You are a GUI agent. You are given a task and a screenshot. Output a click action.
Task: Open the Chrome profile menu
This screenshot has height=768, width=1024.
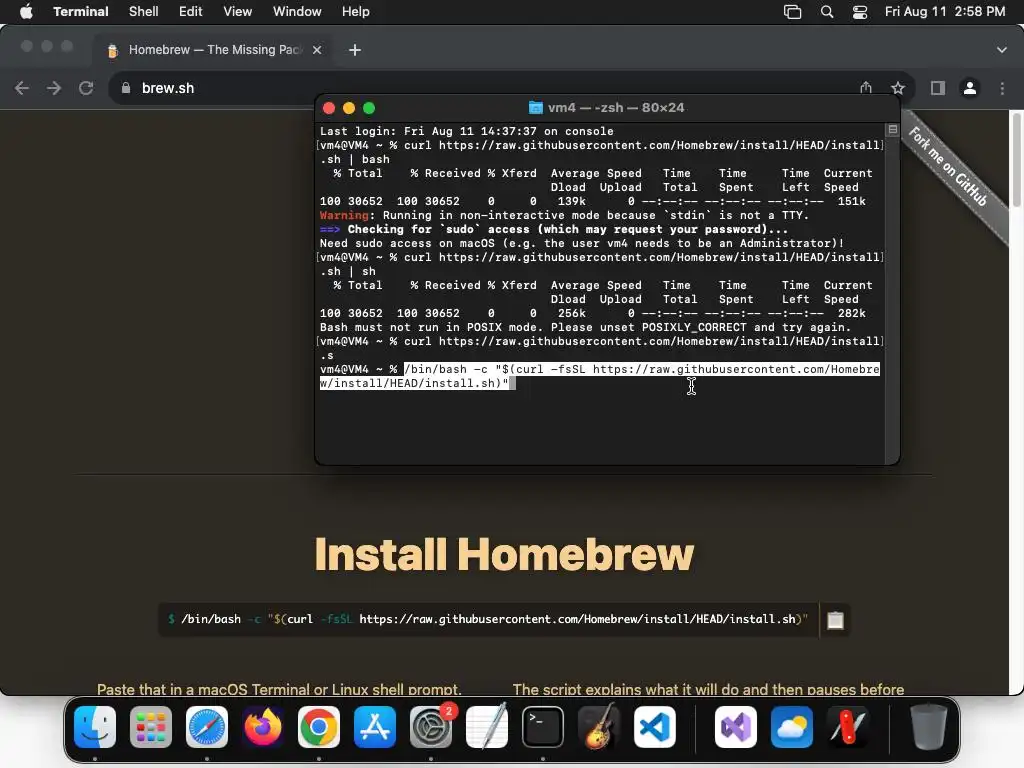970,88
